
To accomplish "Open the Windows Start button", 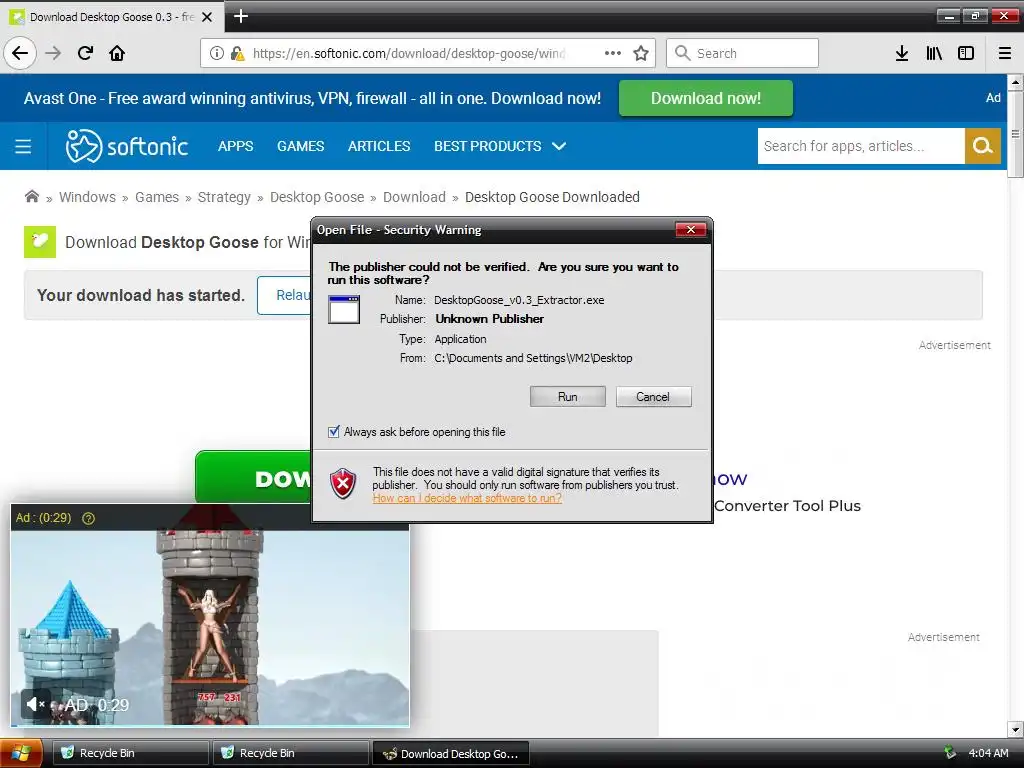I will [21, 754].
